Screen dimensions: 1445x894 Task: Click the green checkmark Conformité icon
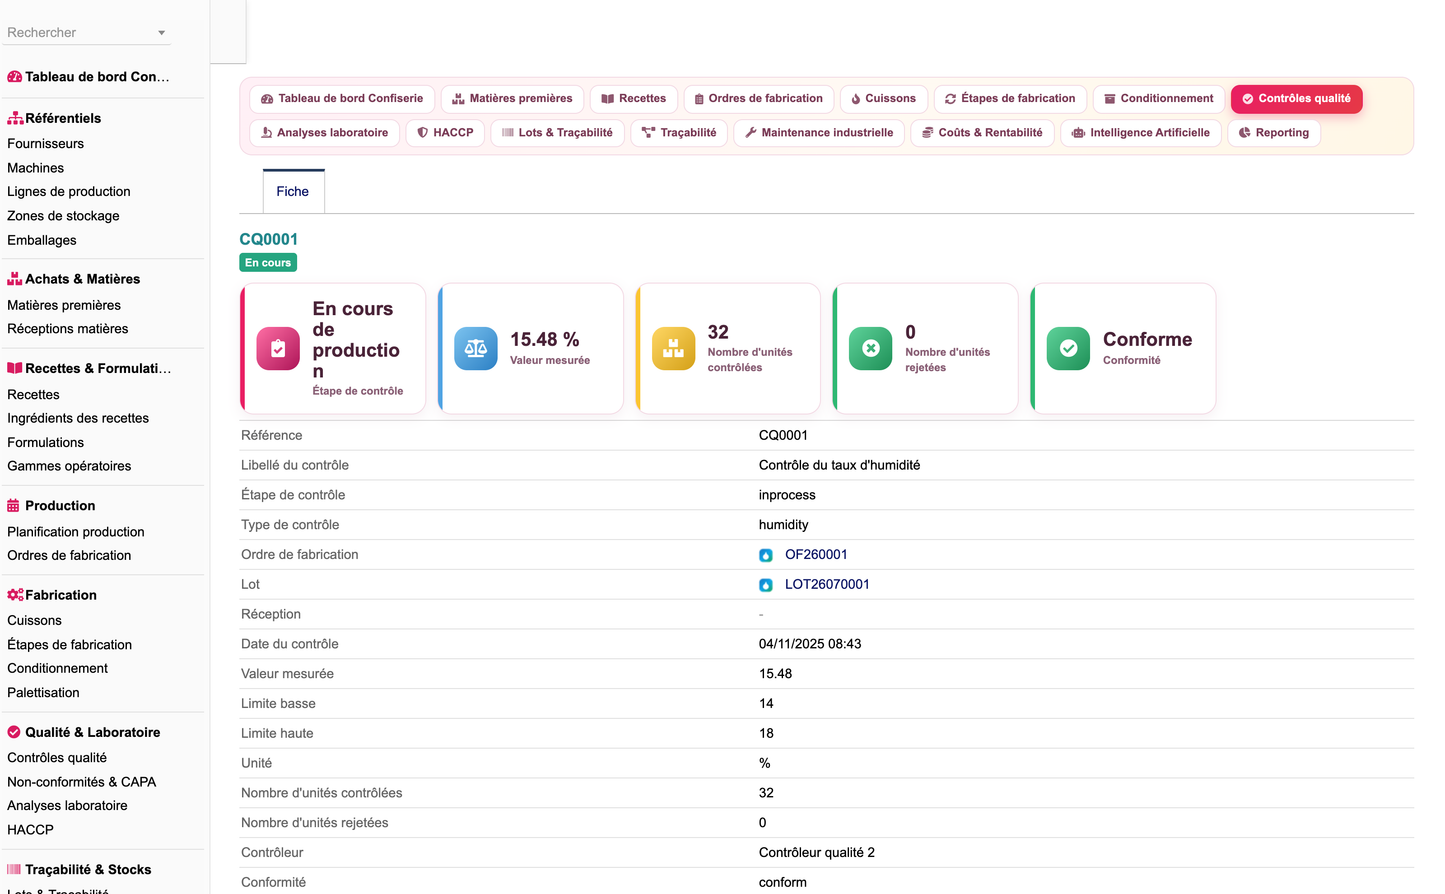point(1069,349)
